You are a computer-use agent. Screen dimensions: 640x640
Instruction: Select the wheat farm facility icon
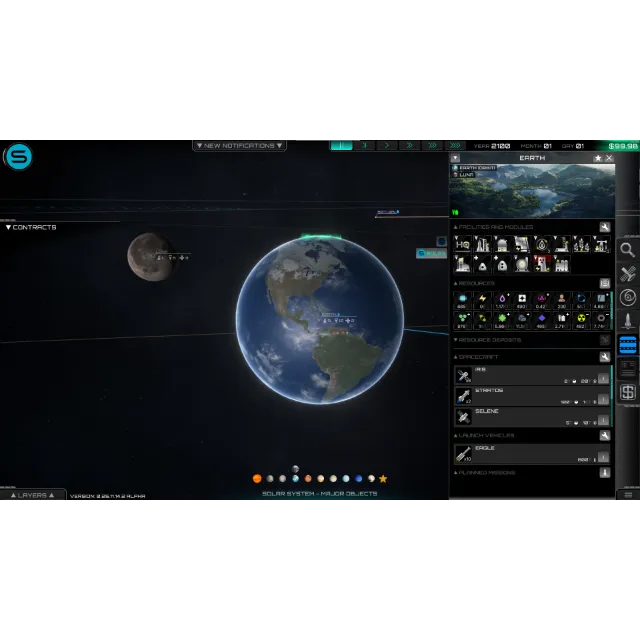tap(581, 244)
